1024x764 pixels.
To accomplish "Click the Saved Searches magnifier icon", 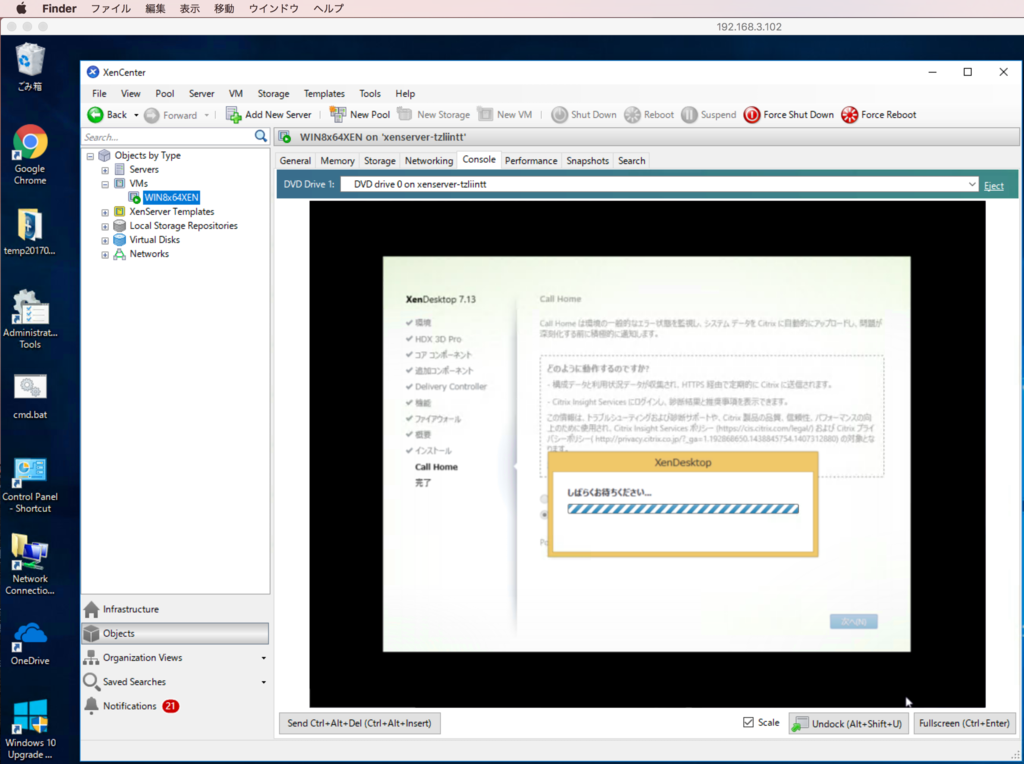I will tap(91, 682).
